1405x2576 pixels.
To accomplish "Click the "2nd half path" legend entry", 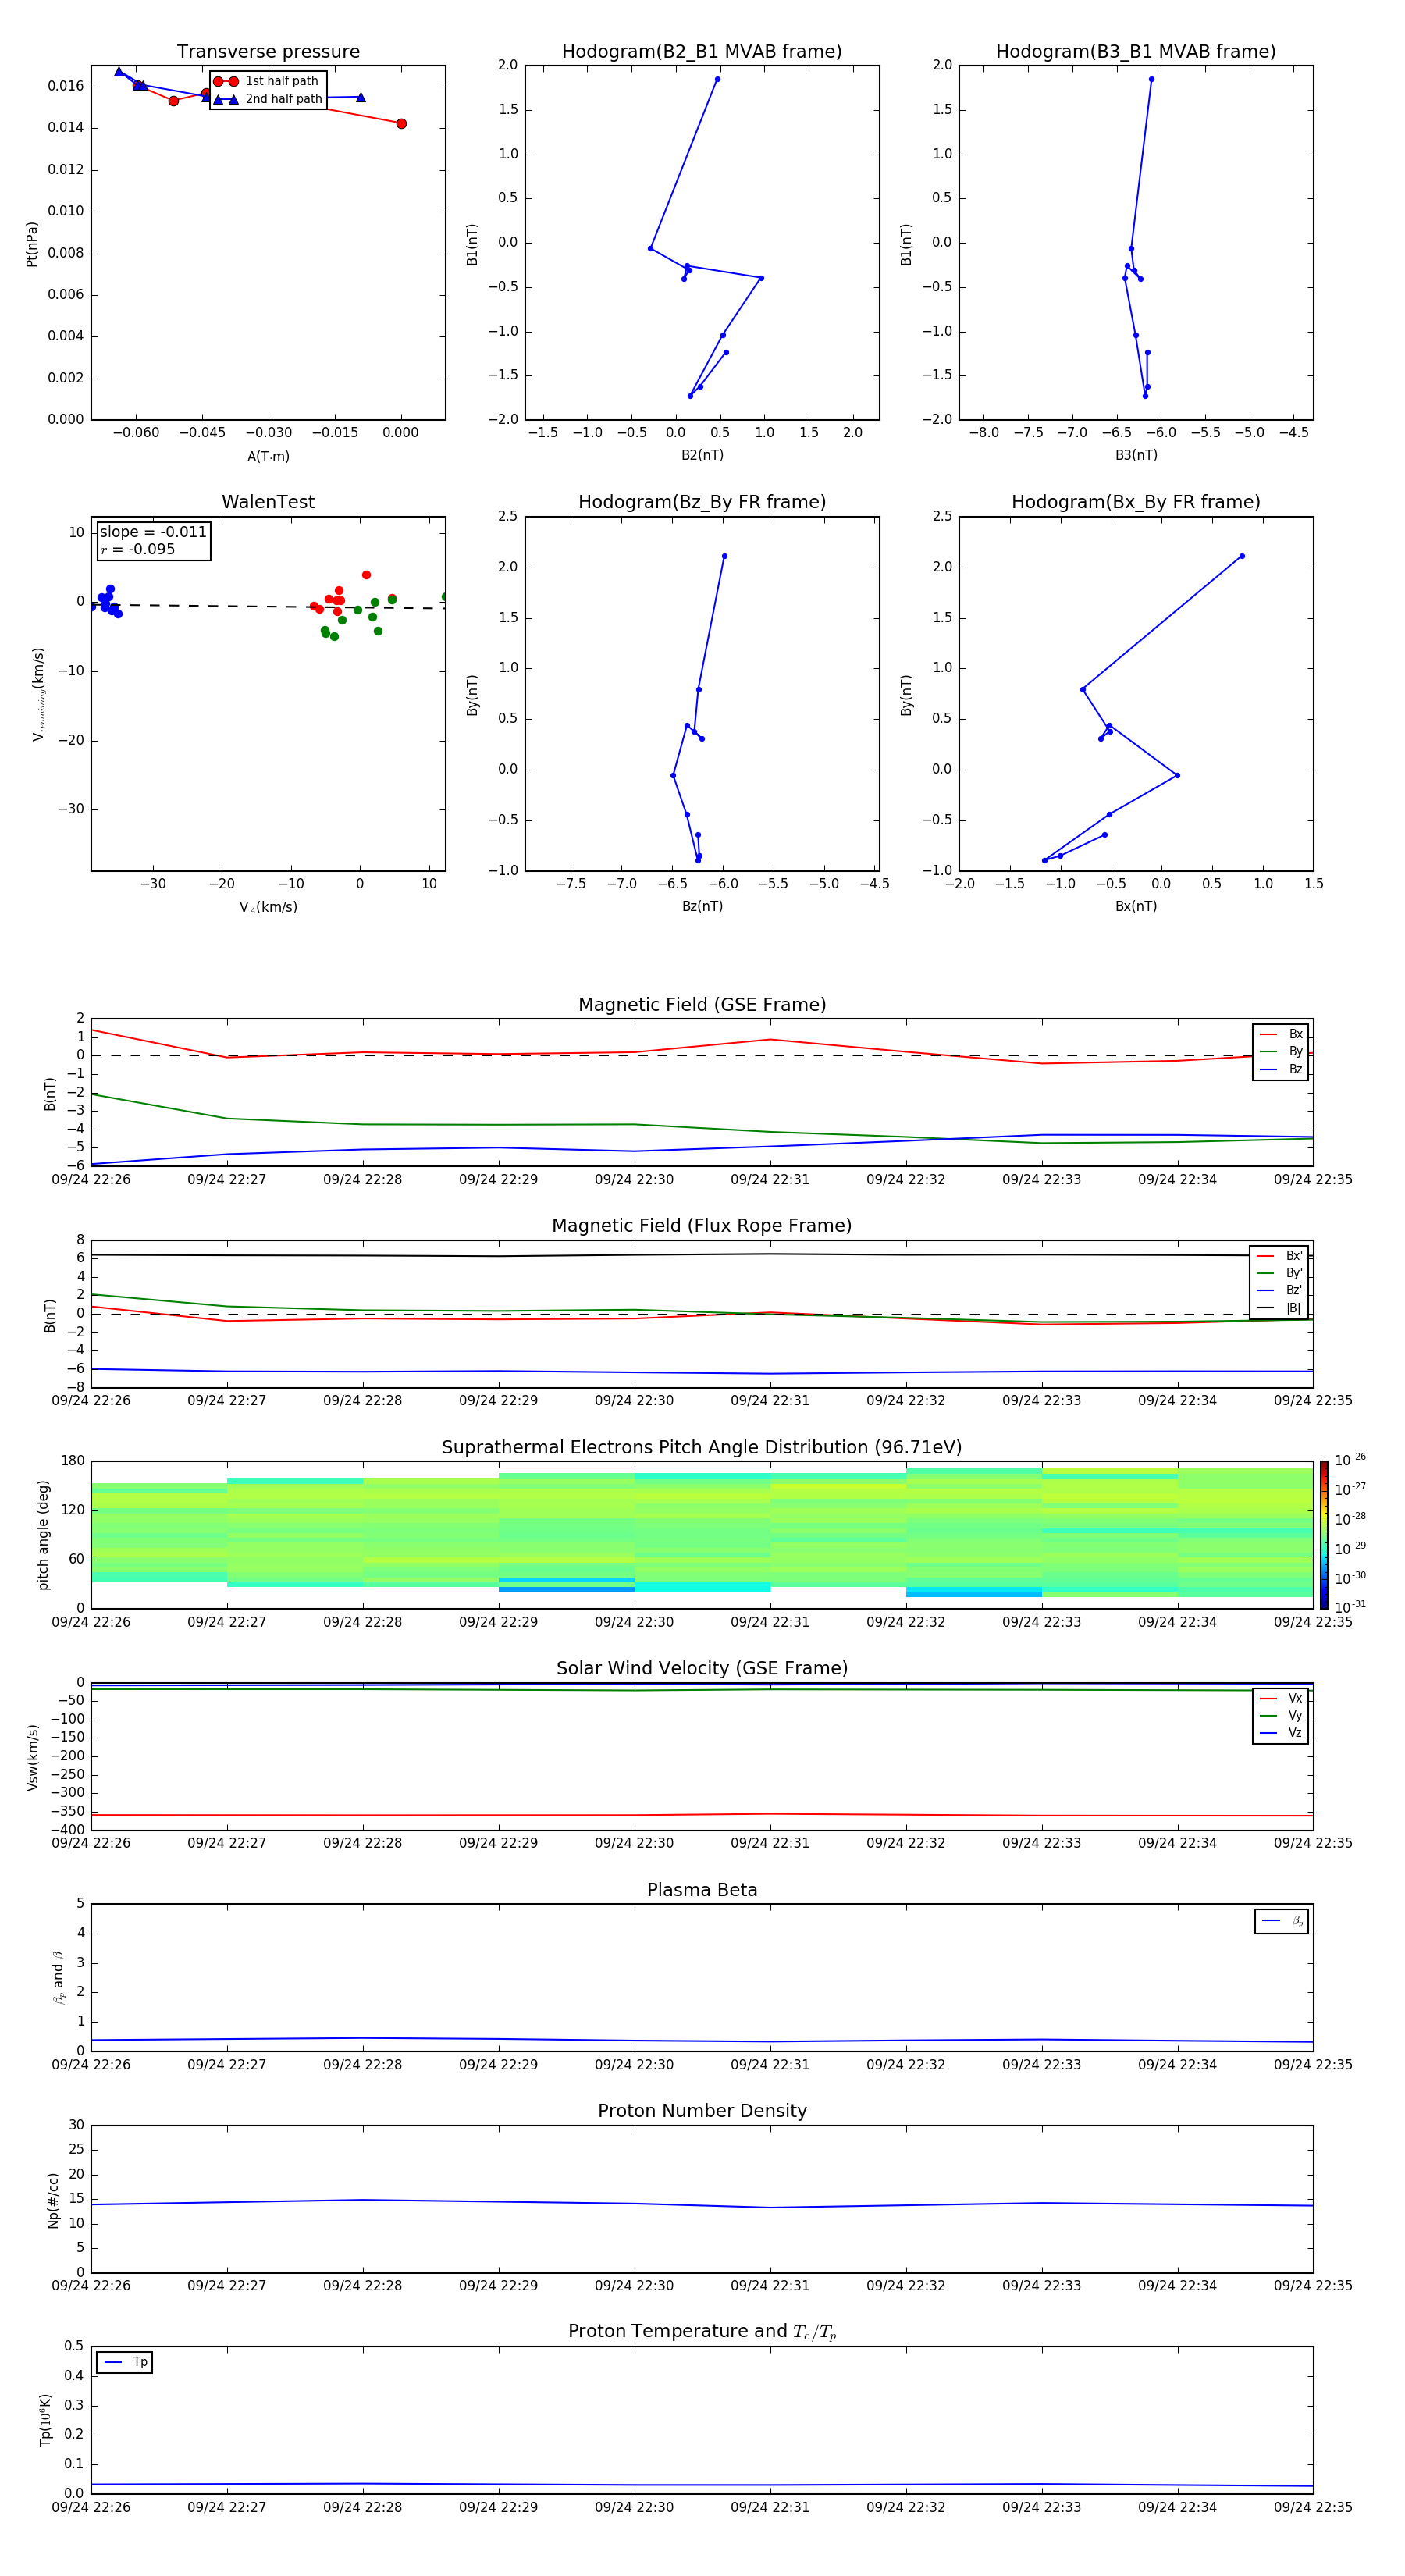I will coord(268,99).
